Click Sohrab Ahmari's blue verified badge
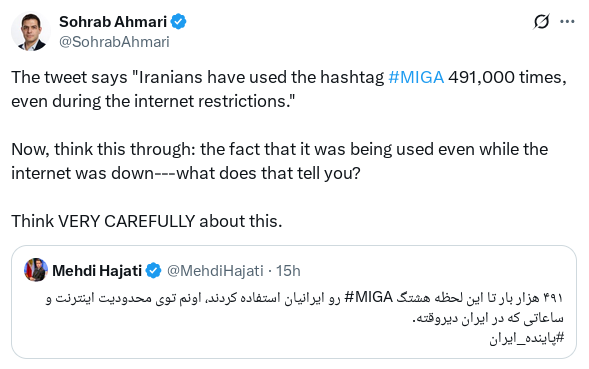 178,22
